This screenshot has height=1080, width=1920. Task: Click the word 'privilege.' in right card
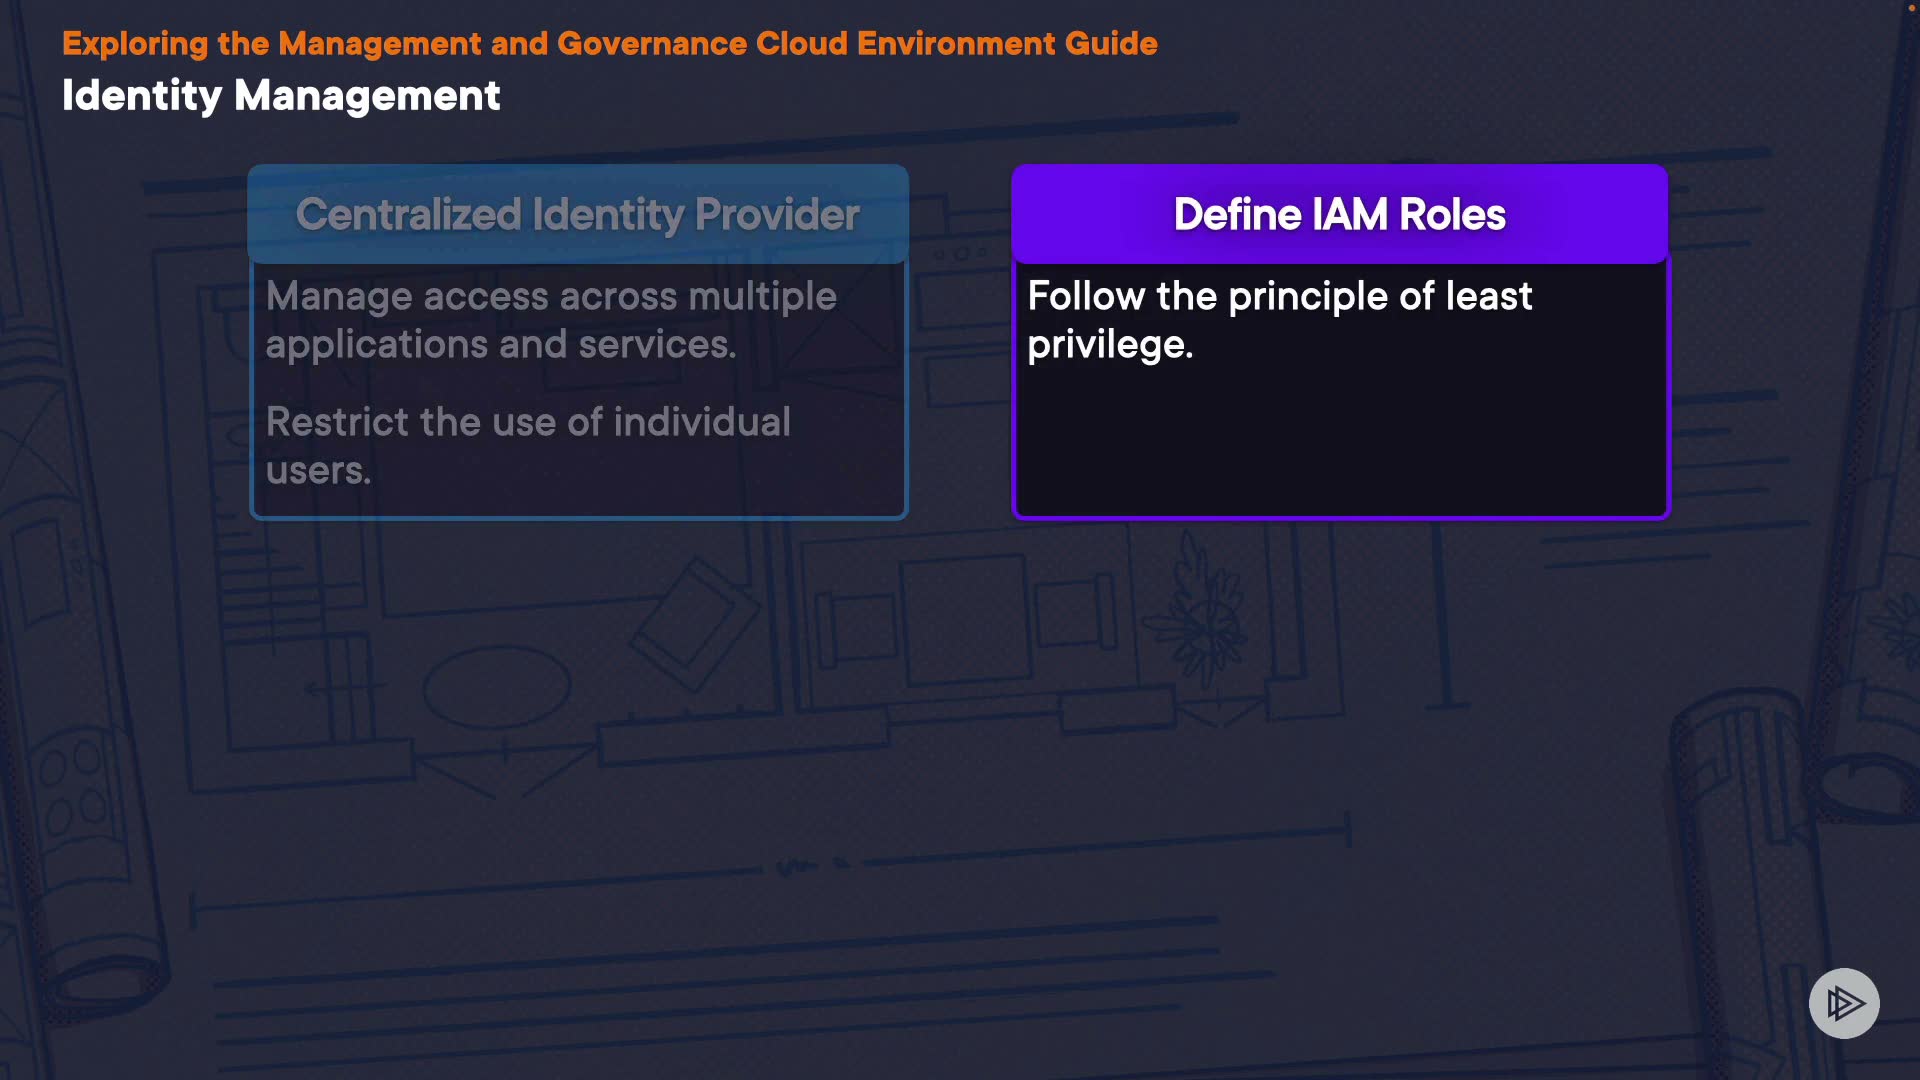click(1110, 345)
